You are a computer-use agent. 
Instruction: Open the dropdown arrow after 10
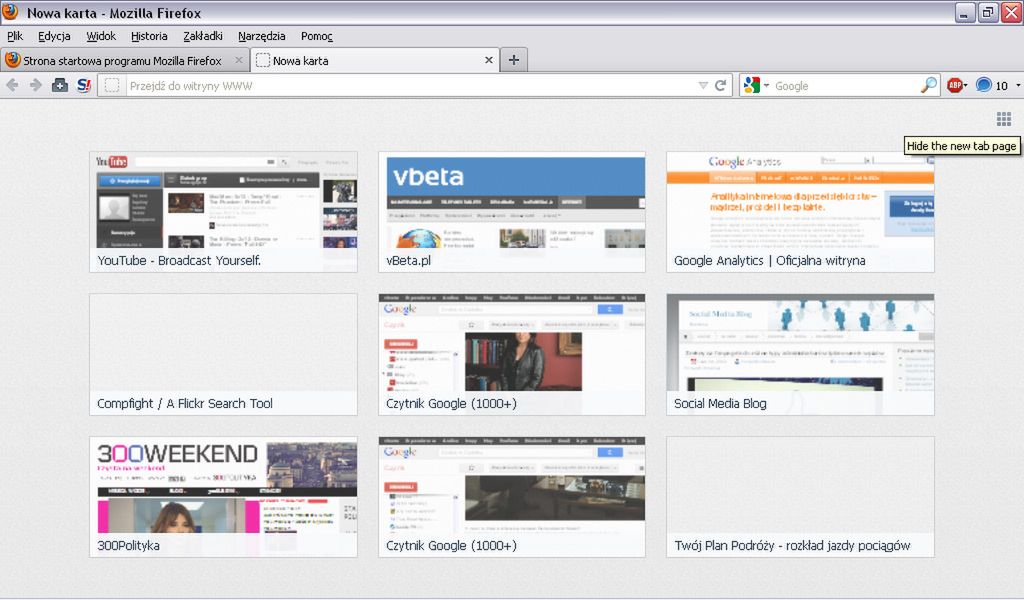1018,86
